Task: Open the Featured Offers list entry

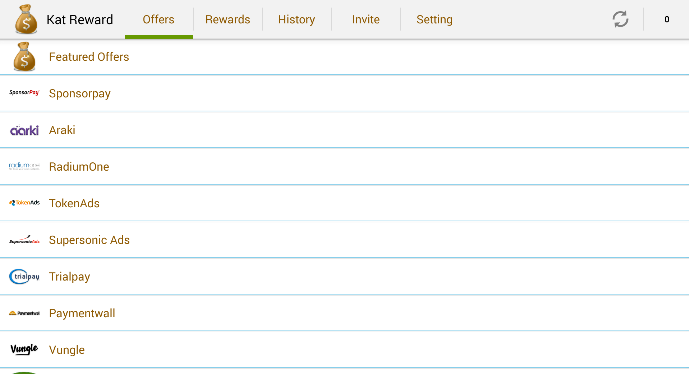Action: [x=344, y=57]
